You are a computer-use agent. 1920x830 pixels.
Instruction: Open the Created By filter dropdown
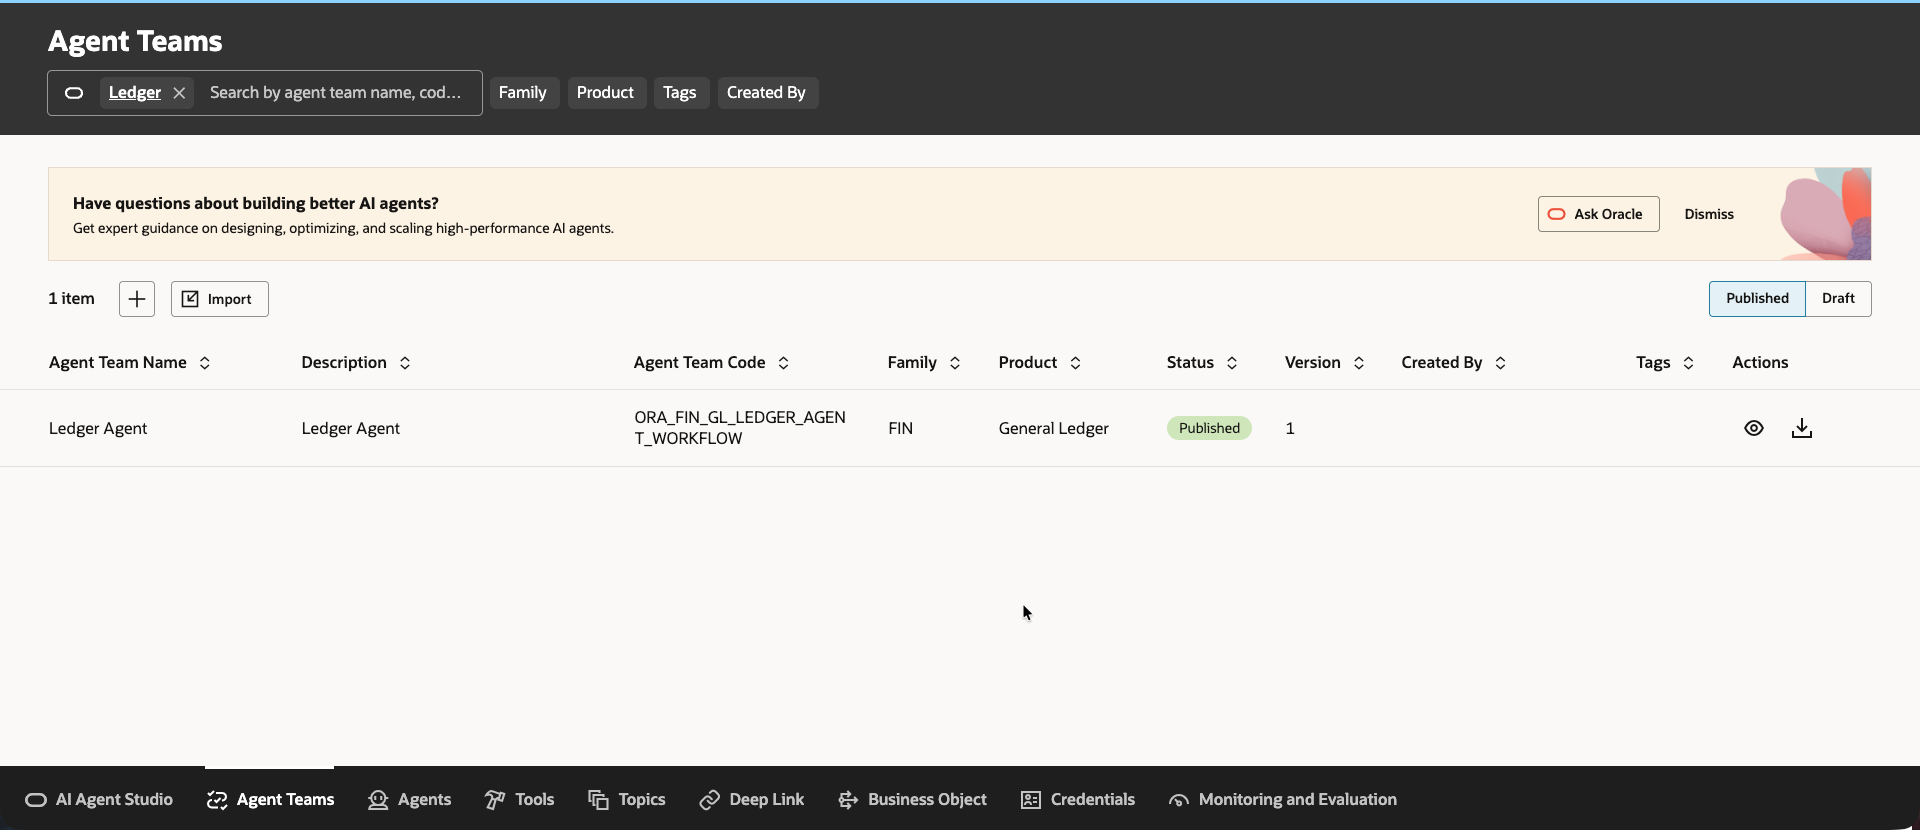click(x=766, y=93)
